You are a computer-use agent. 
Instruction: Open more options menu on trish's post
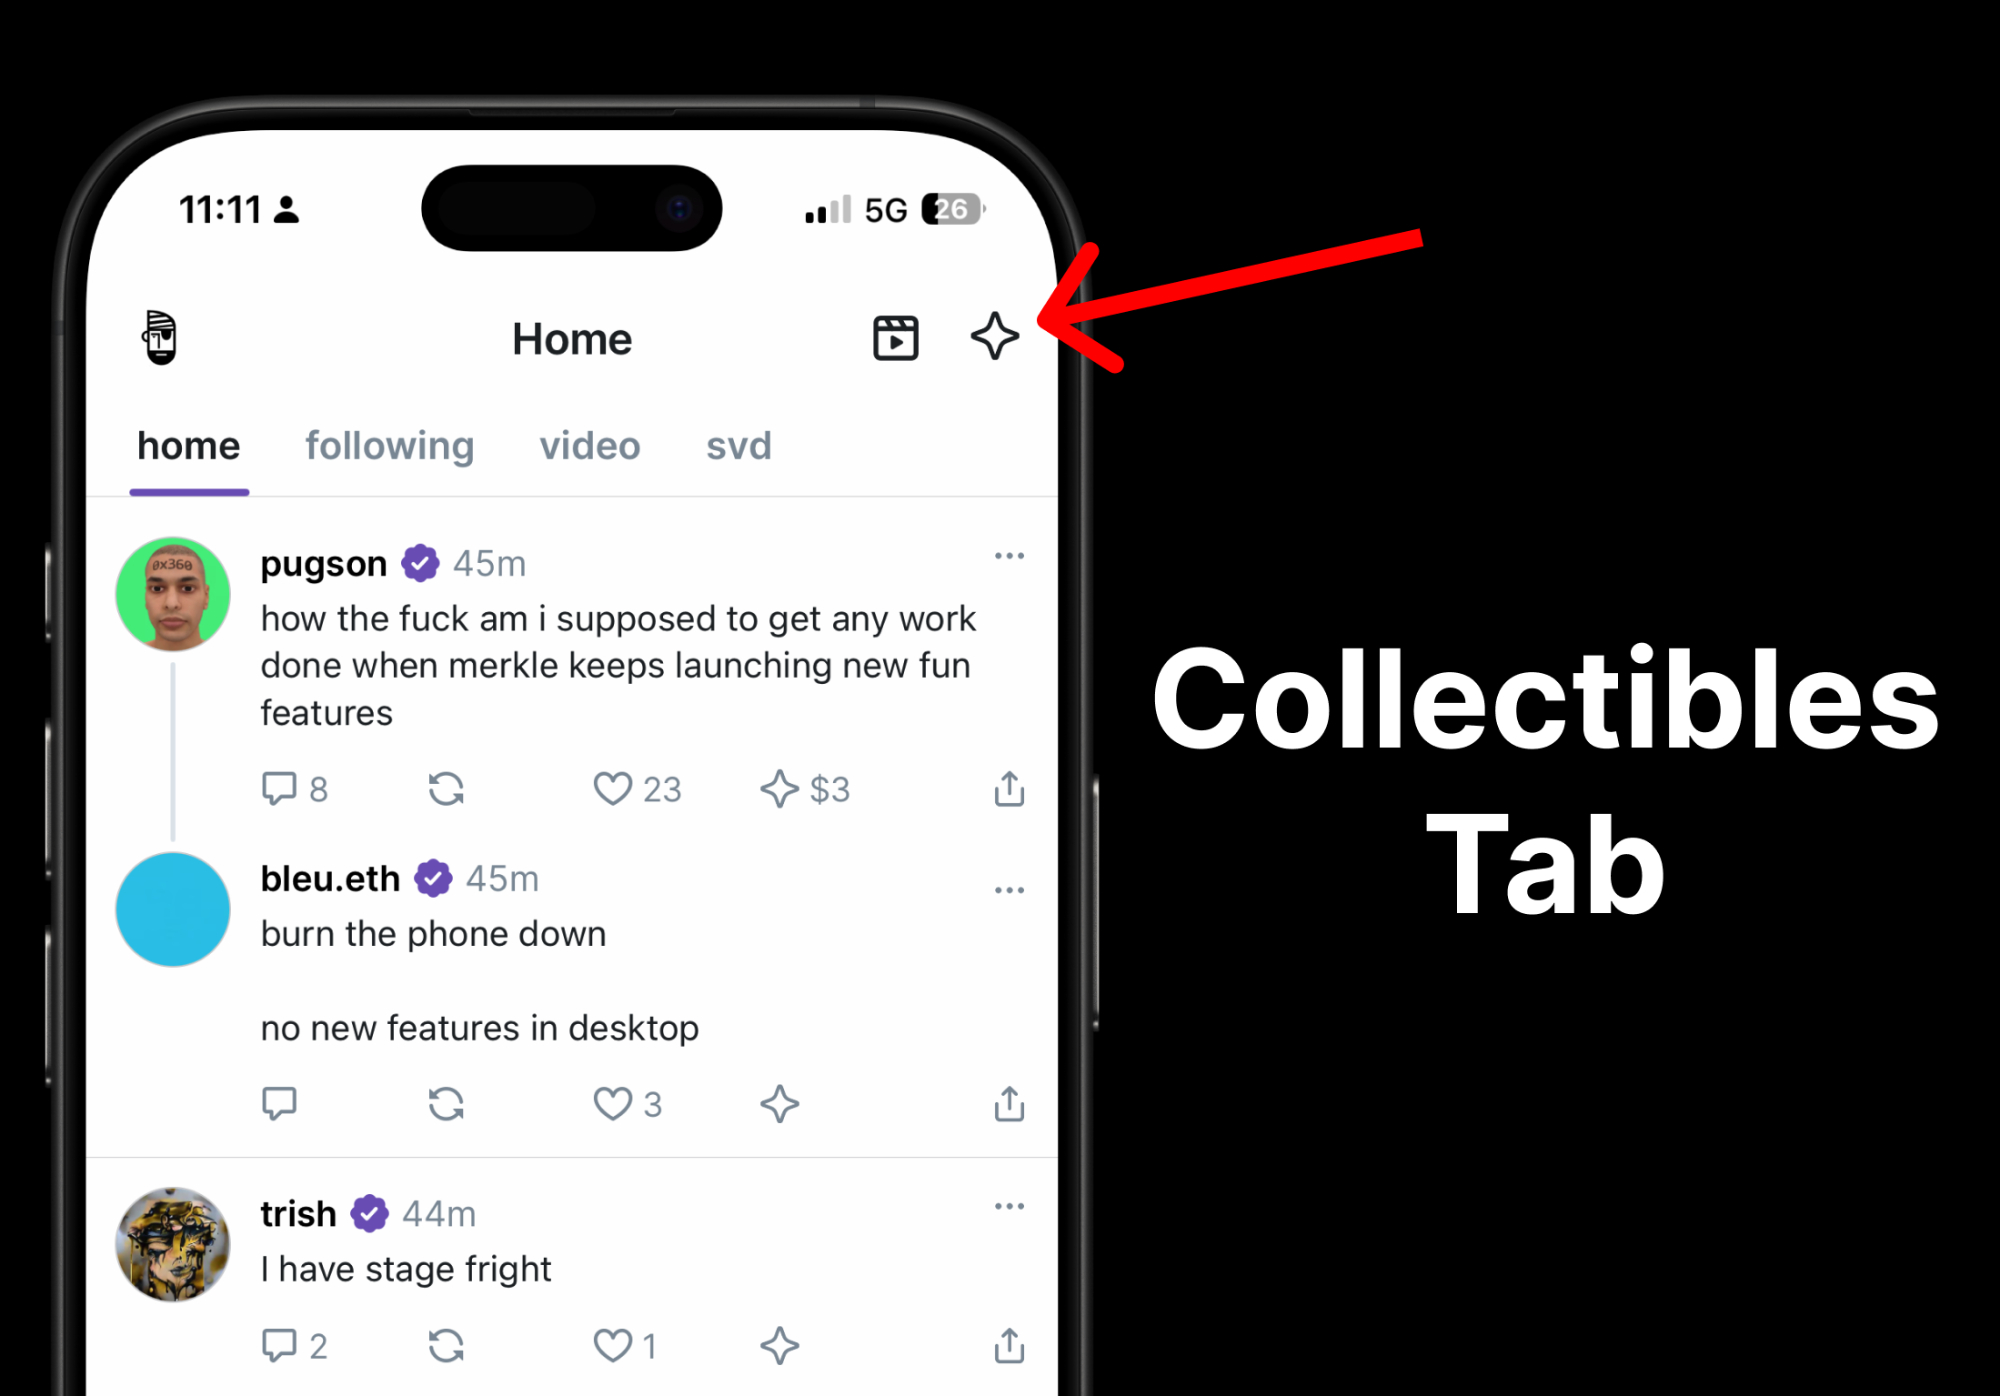1009,1206
